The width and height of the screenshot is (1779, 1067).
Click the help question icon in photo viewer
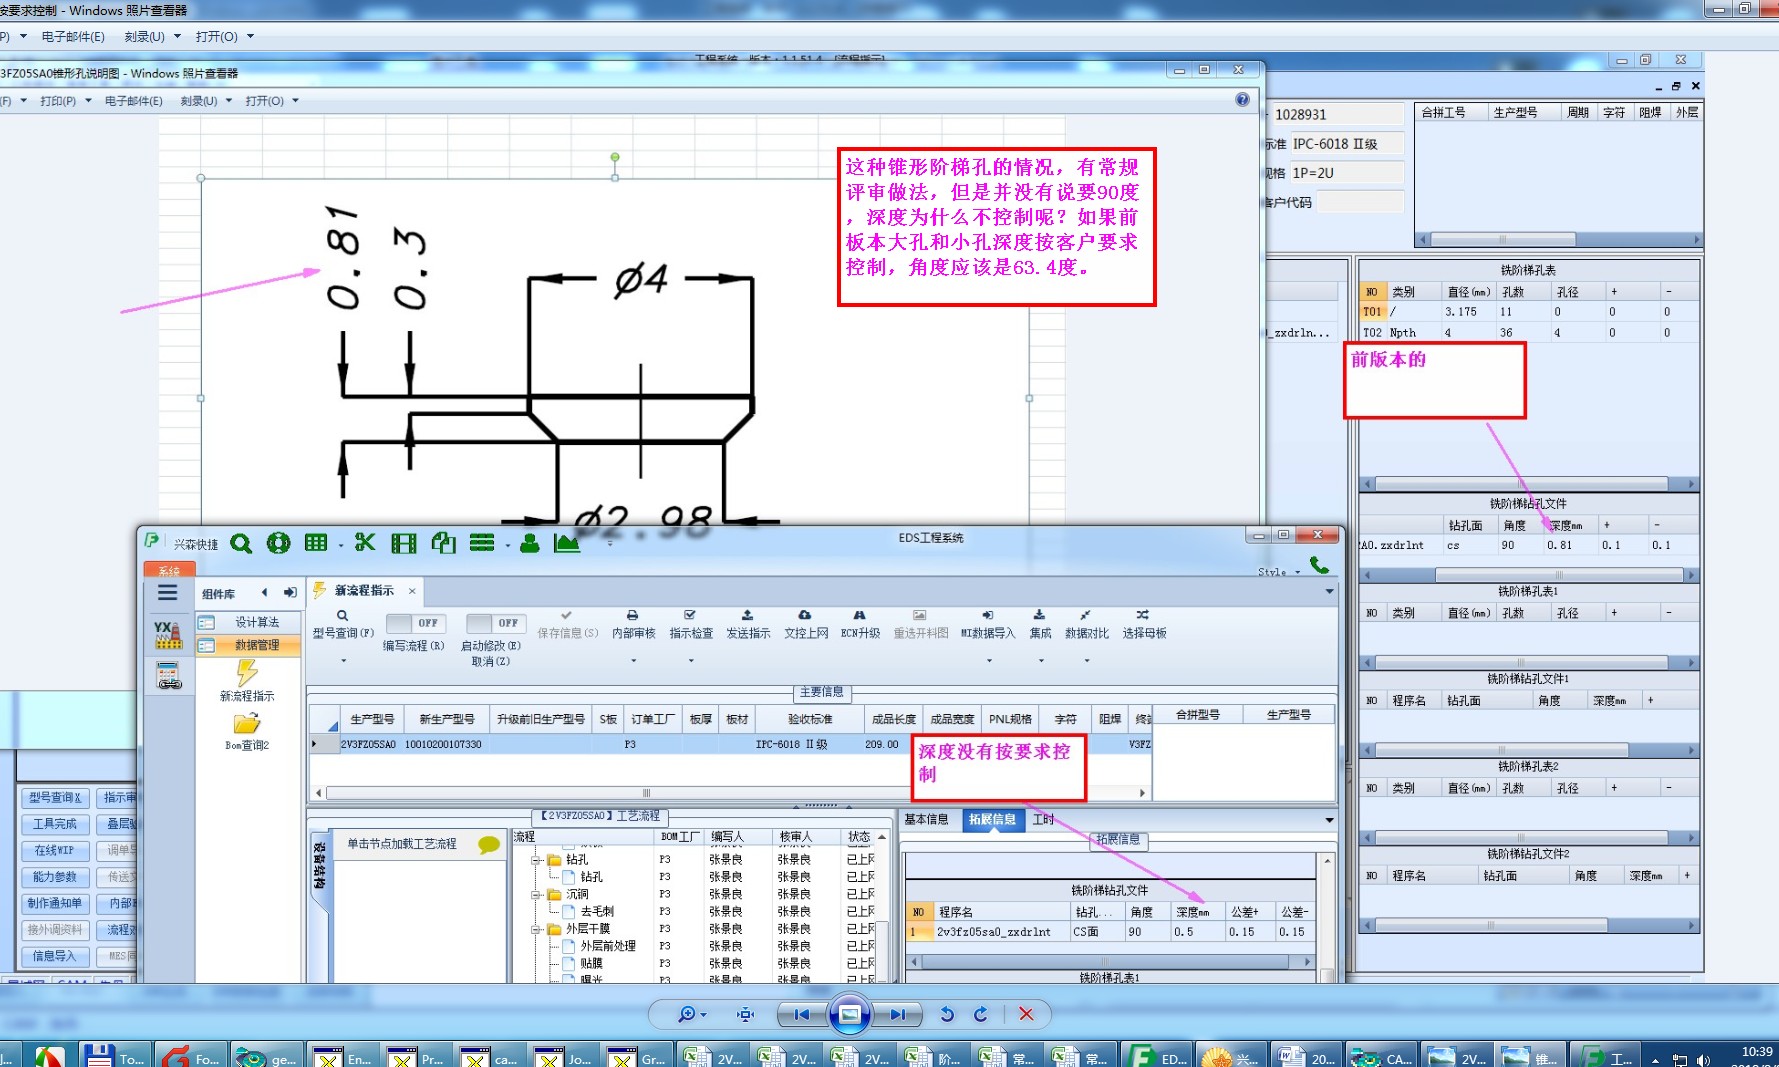coord(1242,100)
